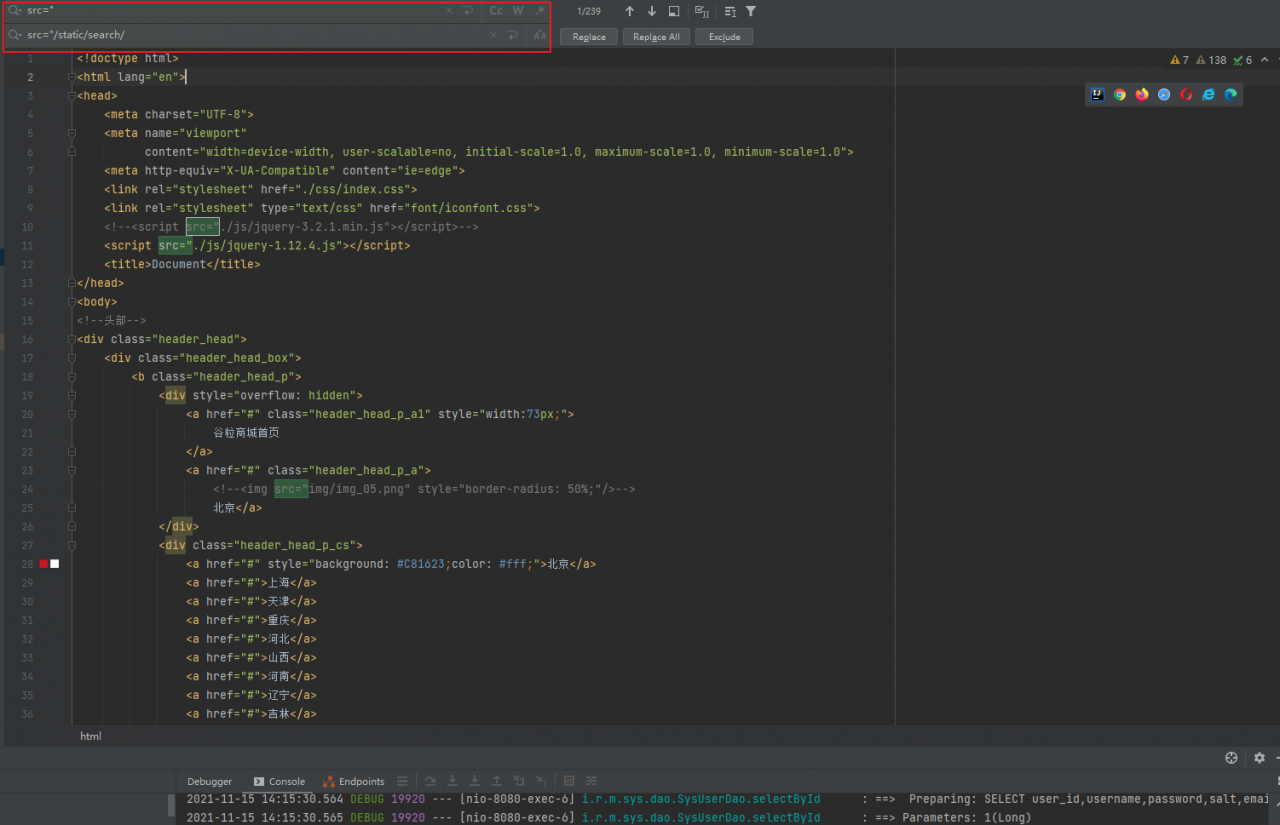Click the 1/239 match counter

(589, 11)
